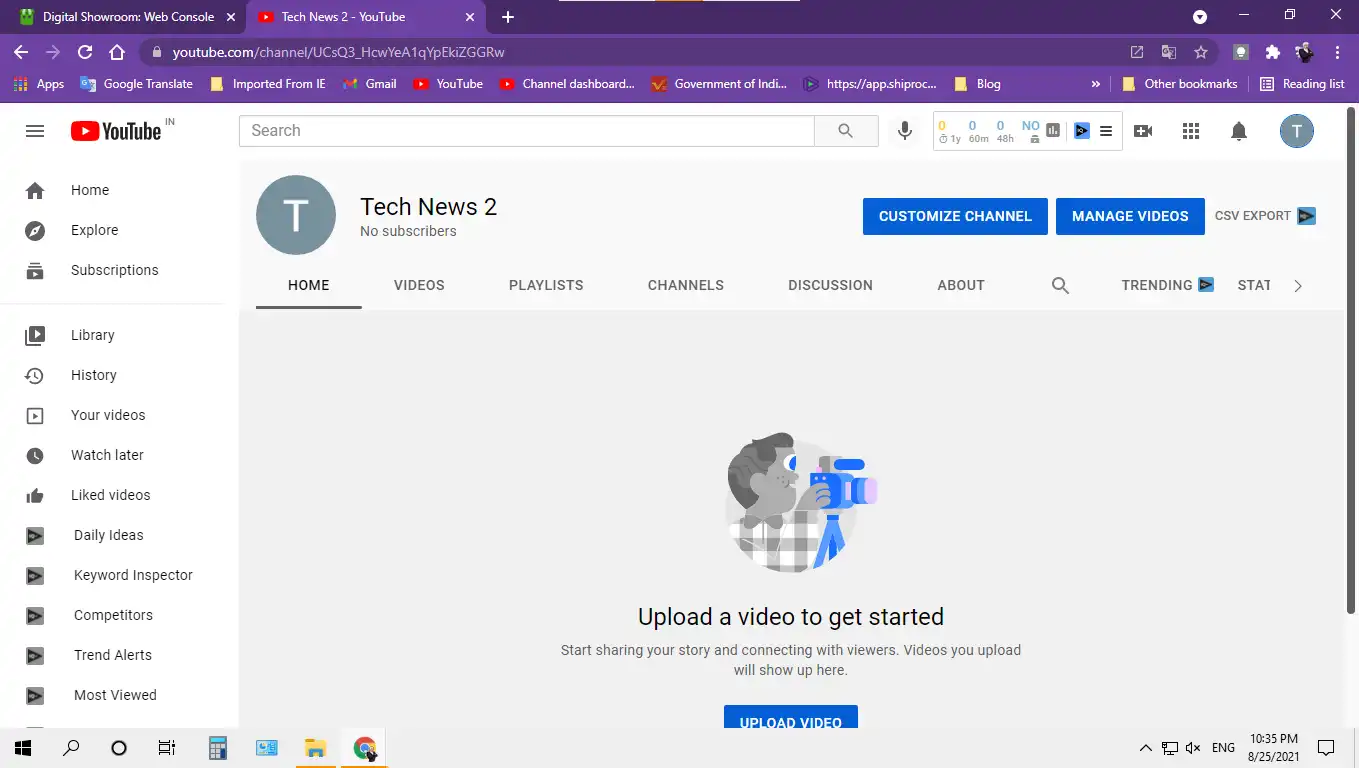This screenshot has height=768, width=1360.
Task: Open a new browser tab
Action: click(x=508, y=17)
